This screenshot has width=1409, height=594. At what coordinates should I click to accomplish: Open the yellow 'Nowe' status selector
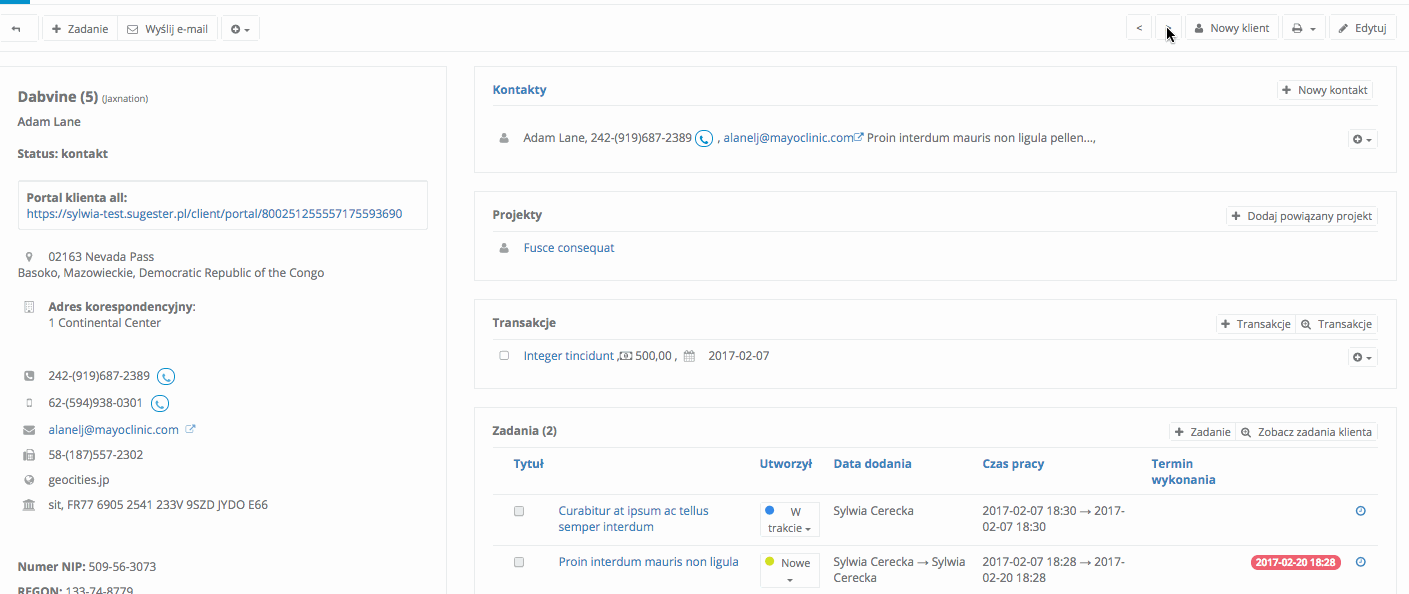click(x=790, y=570)
